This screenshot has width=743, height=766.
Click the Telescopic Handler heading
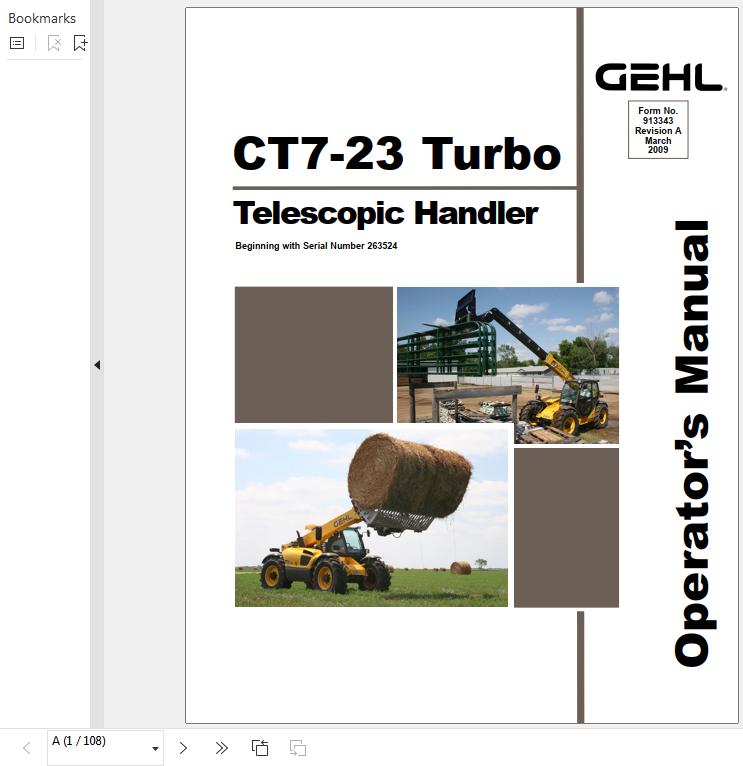pos(385,213)
